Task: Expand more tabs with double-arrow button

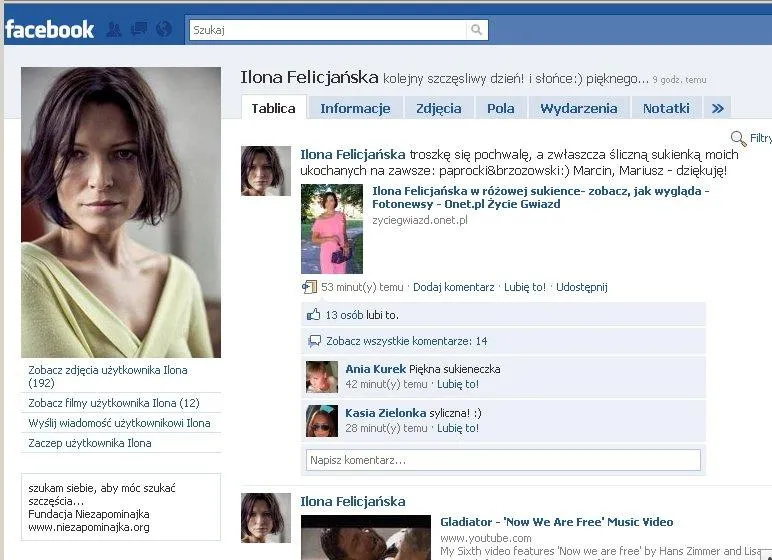Action: pyautogui.click(x=716, y=108)
